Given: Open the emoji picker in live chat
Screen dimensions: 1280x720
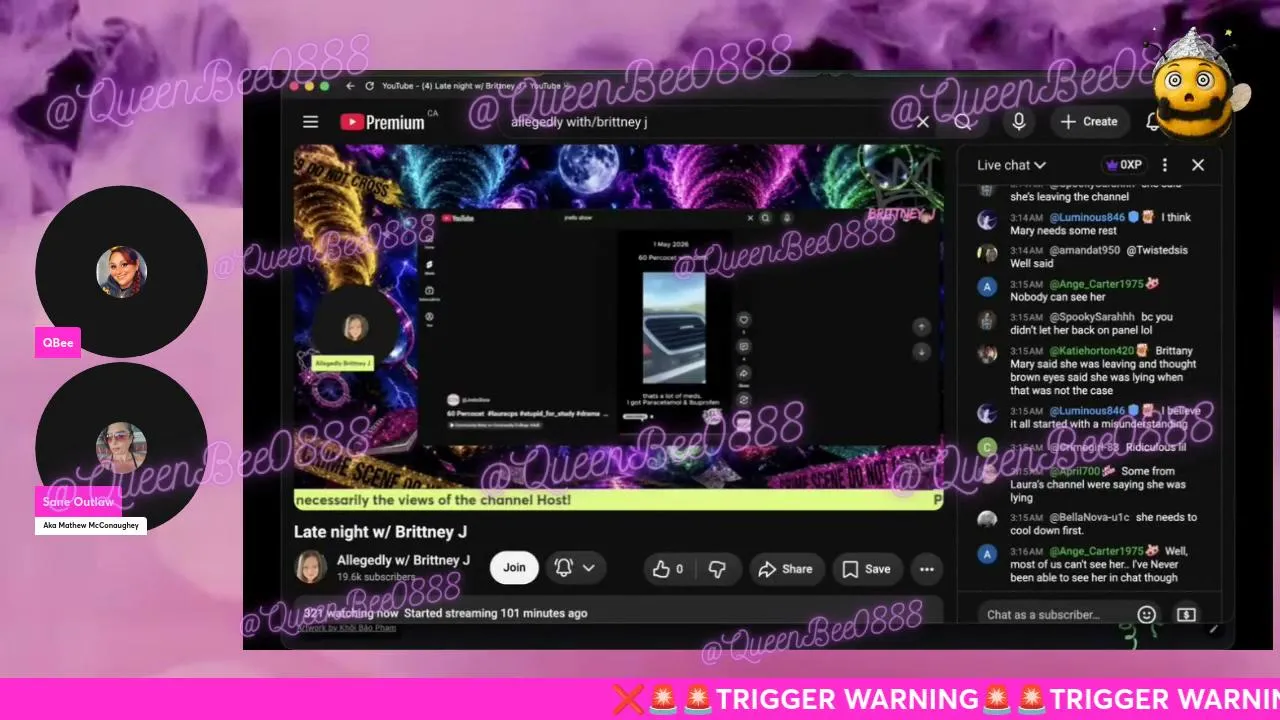Looking at the screenshot, I should click(x=1147, y=615).
